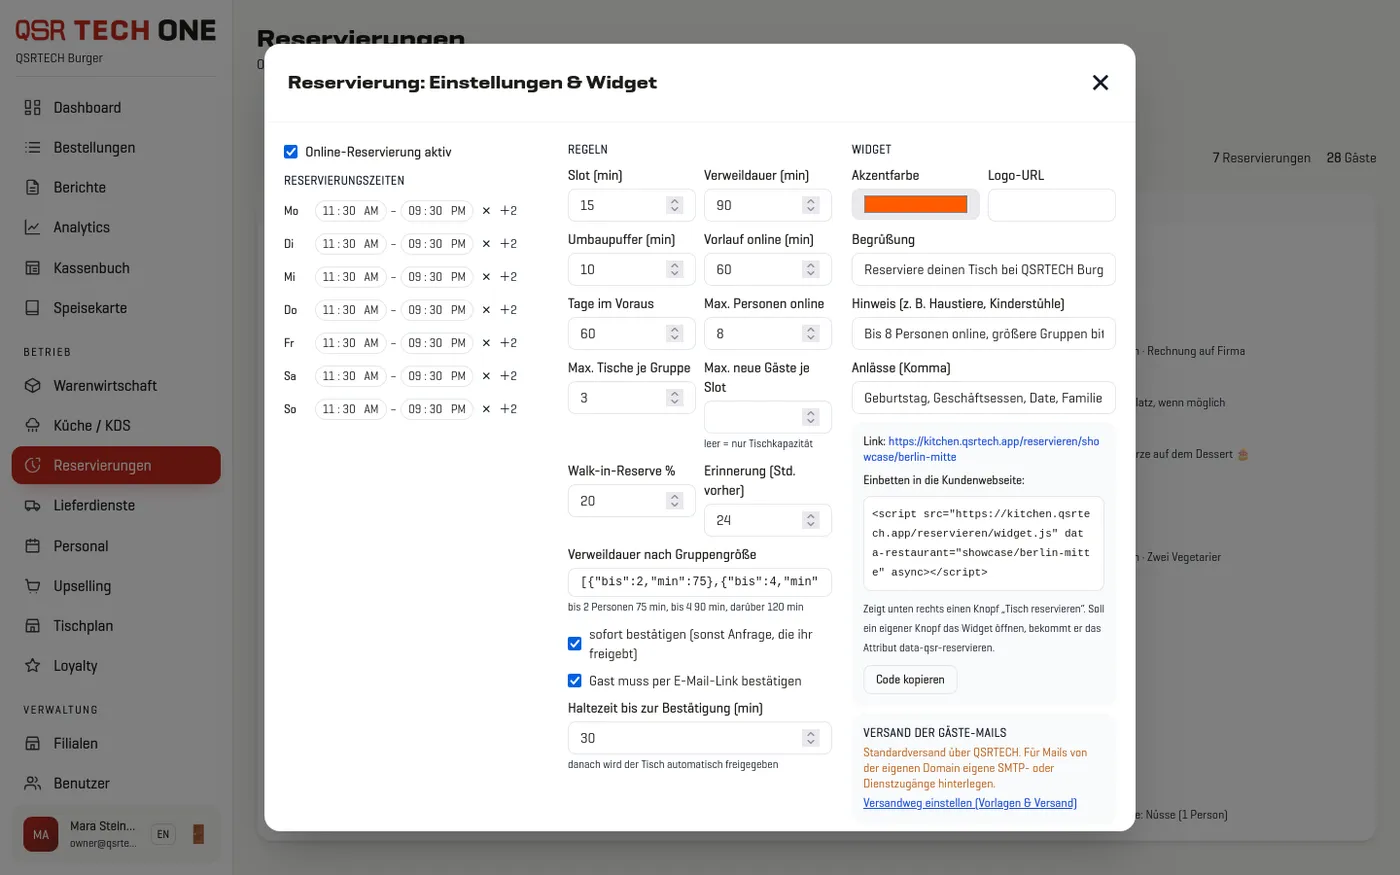Image resolution: width=1400 pixels, height=875 pixels.
Task: Click the Upselling cart icon
Action: [x=33, y=586]
